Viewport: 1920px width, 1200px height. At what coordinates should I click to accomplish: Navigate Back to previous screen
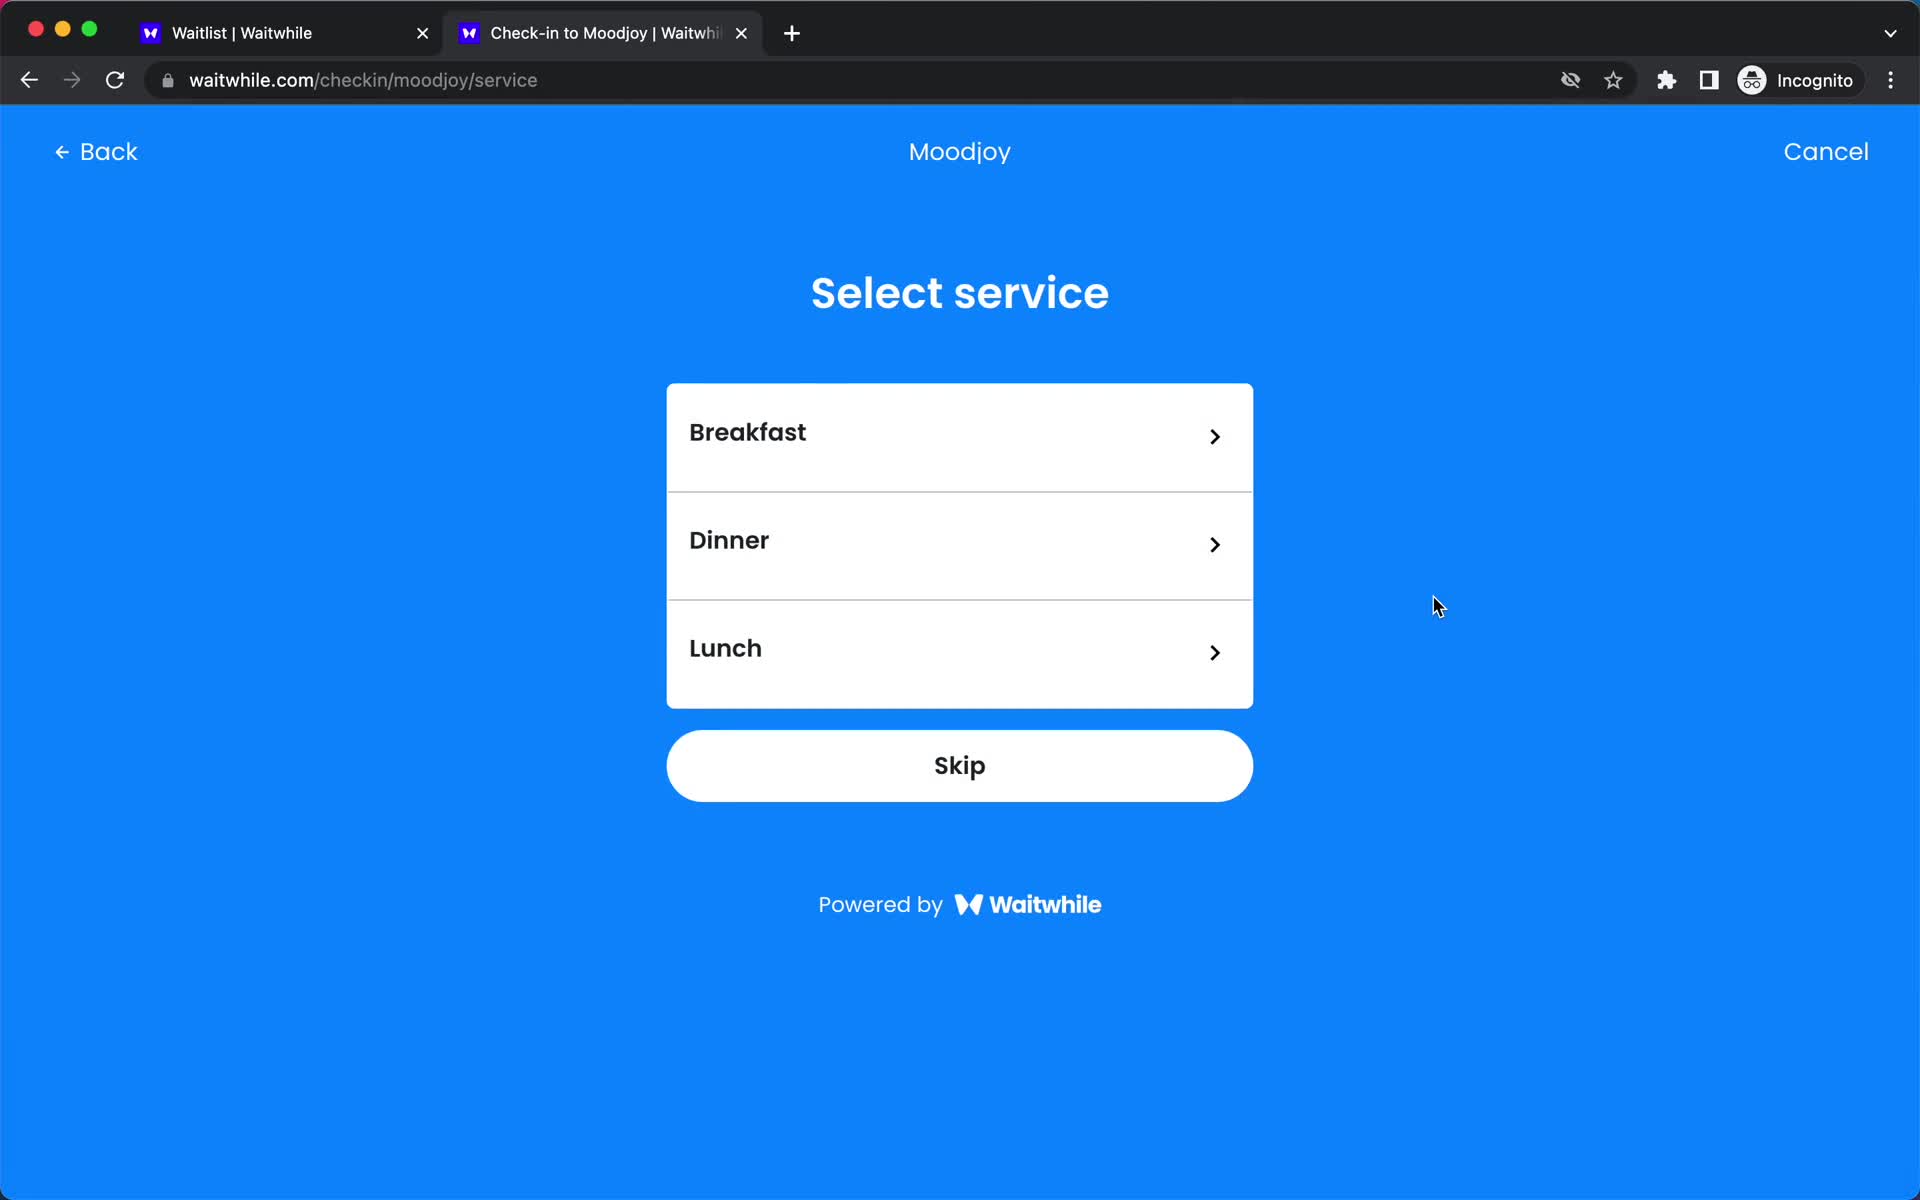click(95, 151)
